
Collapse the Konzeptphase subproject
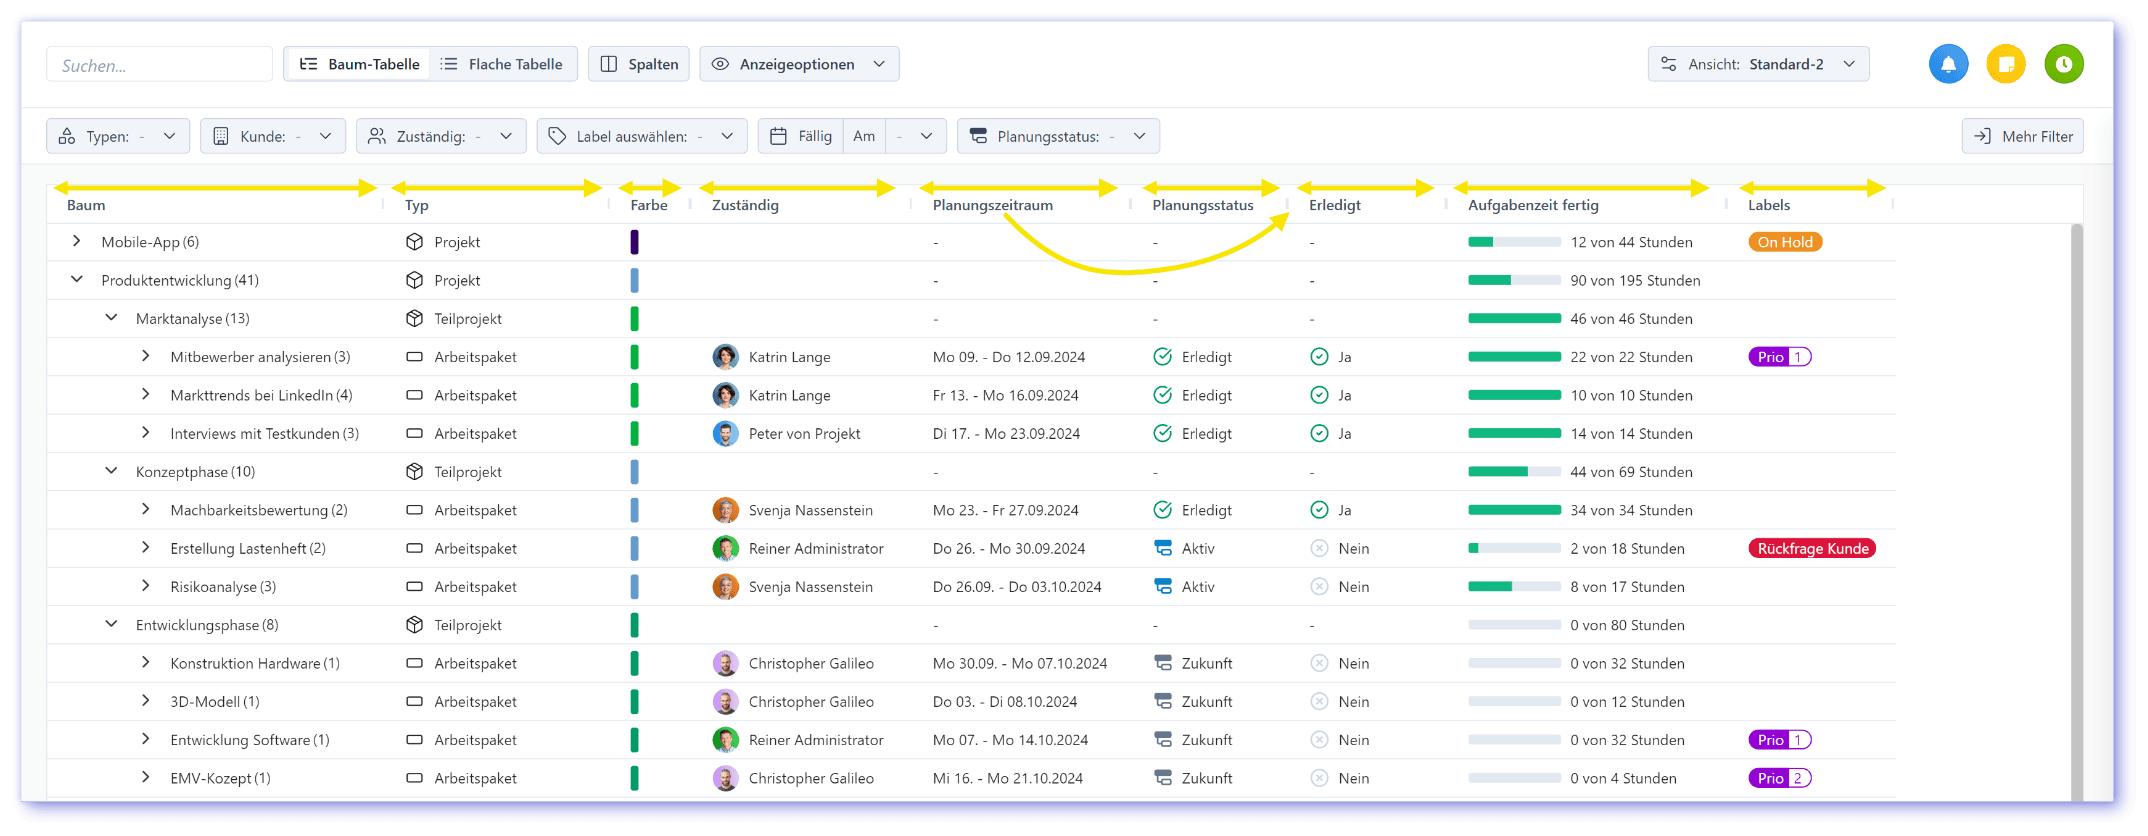coord(111,472)
